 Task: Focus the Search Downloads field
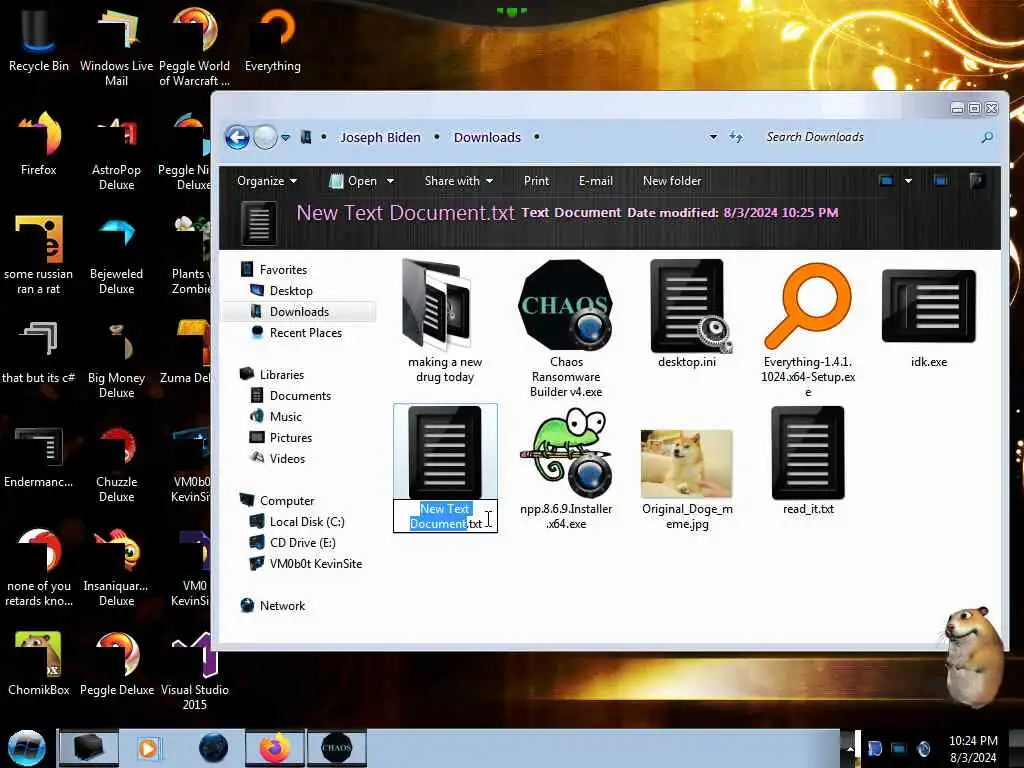click(x=869, y=137)
